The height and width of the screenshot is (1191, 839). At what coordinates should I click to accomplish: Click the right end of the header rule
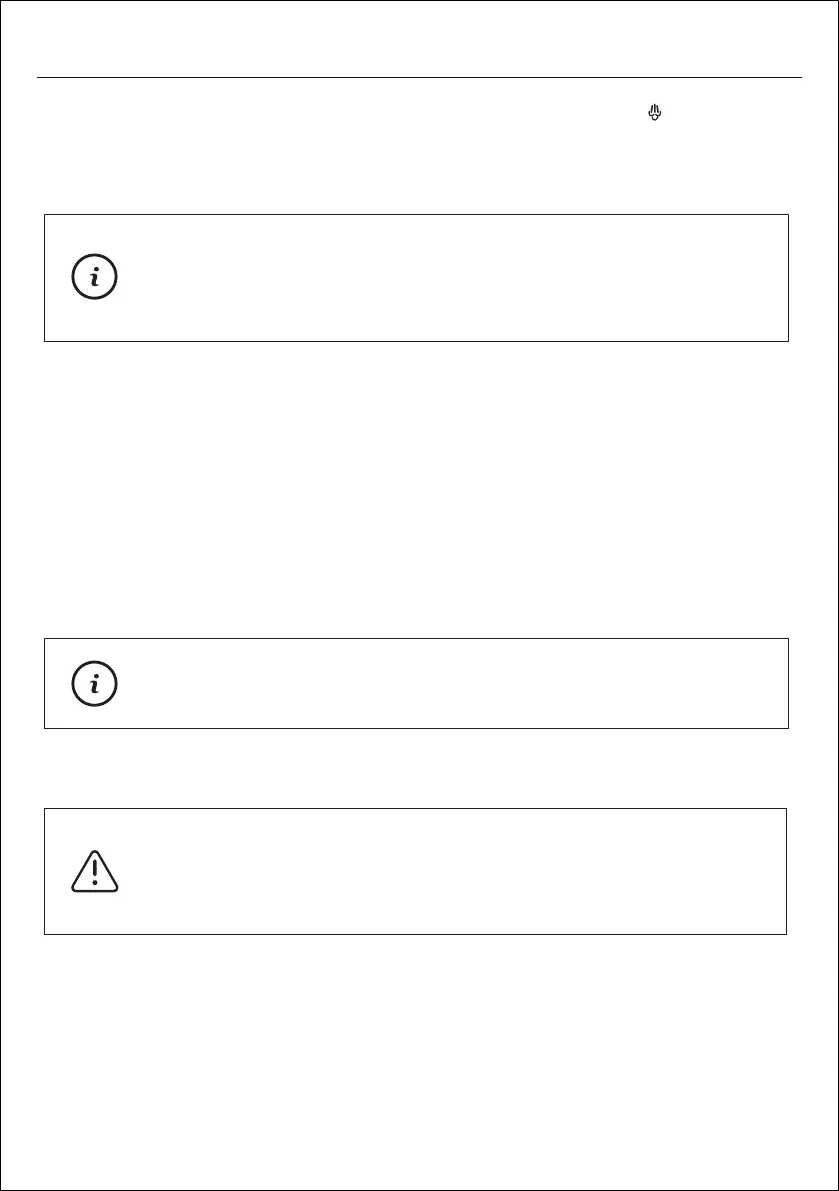pos(801,77)
